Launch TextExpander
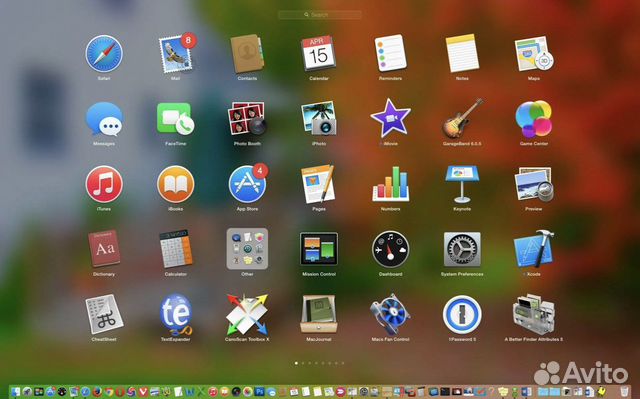 coord(176,314)
